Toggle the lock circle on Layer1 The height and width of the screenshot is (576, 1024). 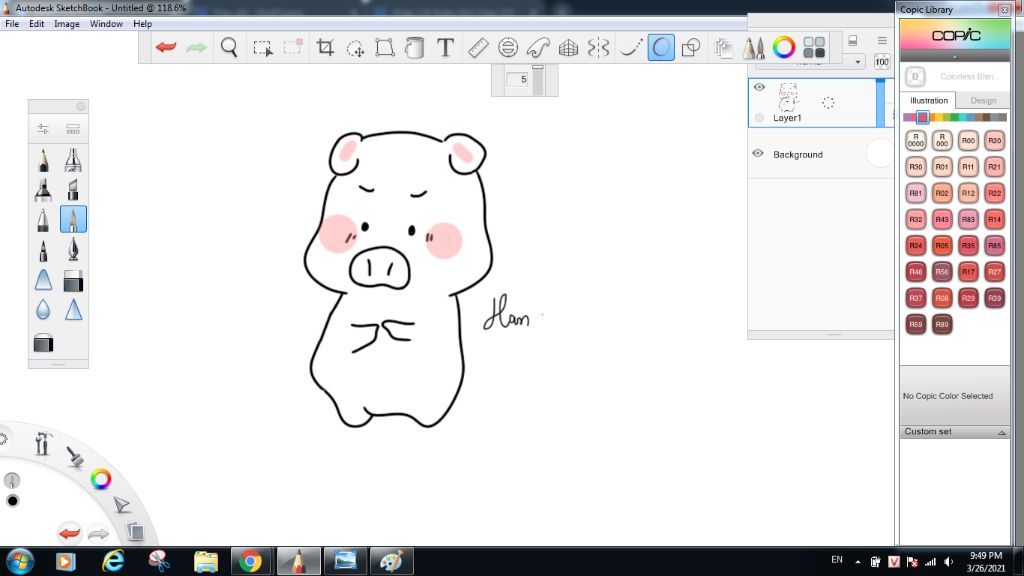[759, 118]
